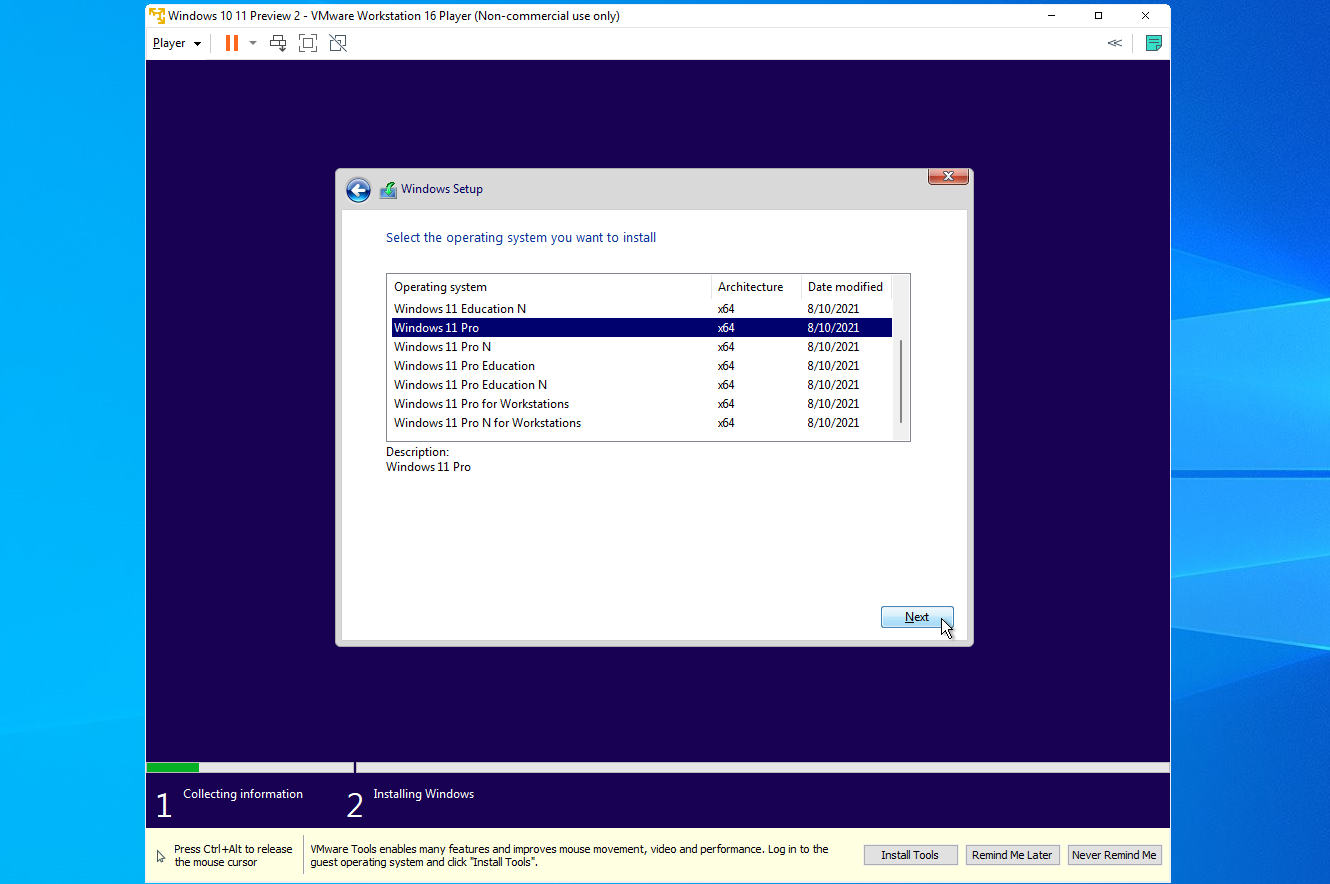Sort by Operating system column header
Screen dimensions: 1330x884
click(549, 287)
